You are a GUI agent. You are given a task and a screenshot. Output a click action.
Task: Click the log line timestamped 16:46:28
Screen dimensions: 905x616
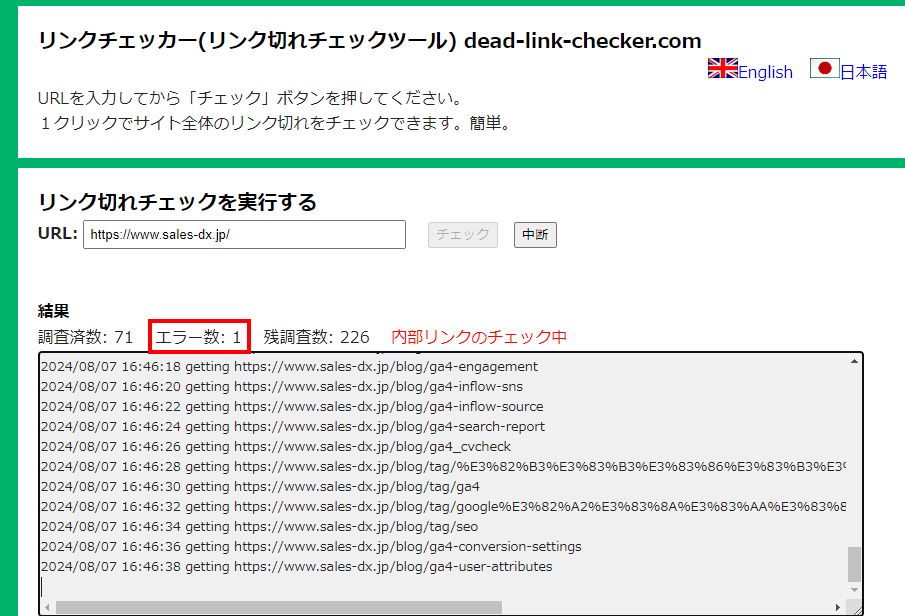(x=443, y=466)
